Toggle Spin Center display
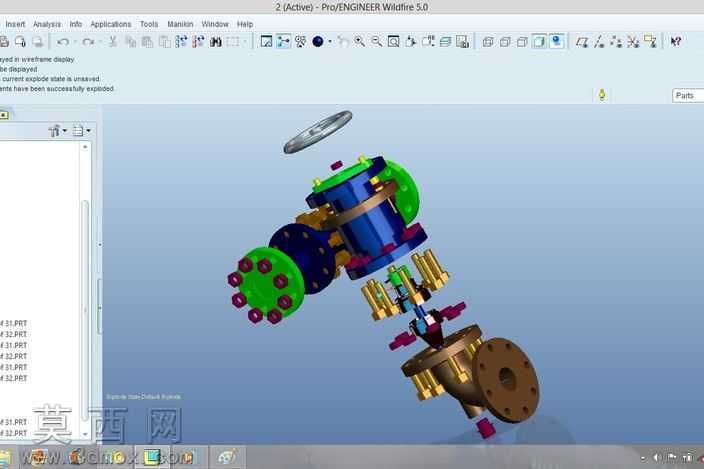Screen dimensions: 704x469 pyautogui.click(x=283, y=42)
